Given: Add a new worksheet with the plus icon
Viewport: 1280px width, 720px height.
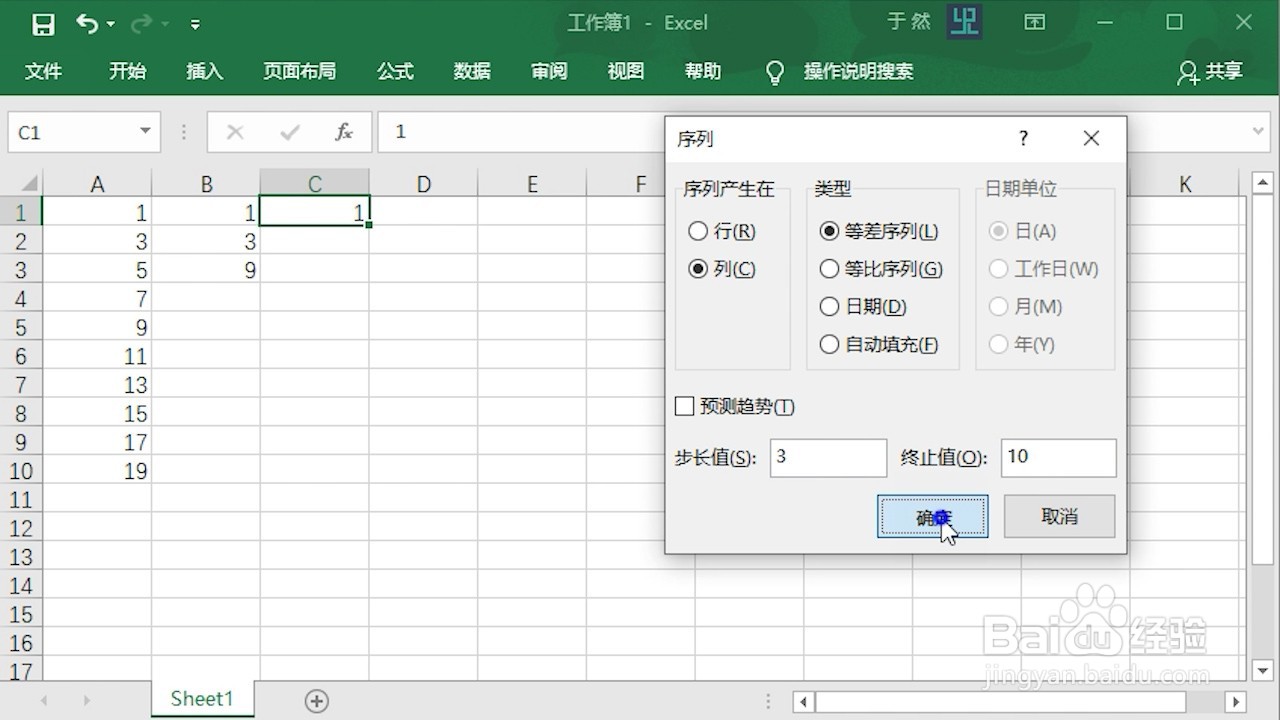Looking at the screenshot, I should [x=316, y=701].
